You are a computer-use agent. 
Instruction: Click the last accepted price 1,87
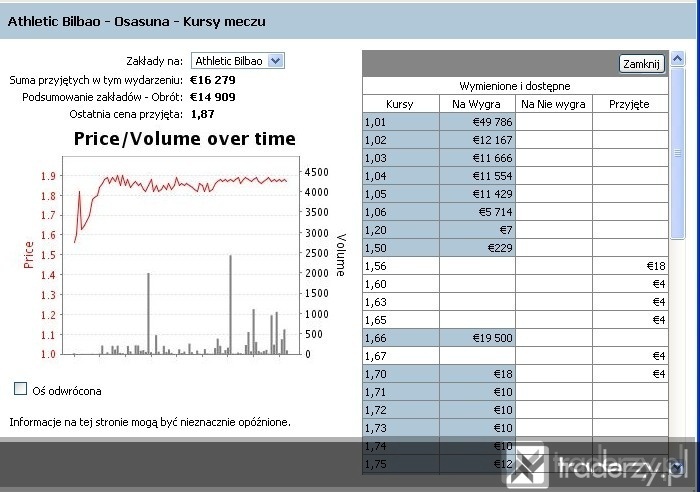tap(203, 114)
